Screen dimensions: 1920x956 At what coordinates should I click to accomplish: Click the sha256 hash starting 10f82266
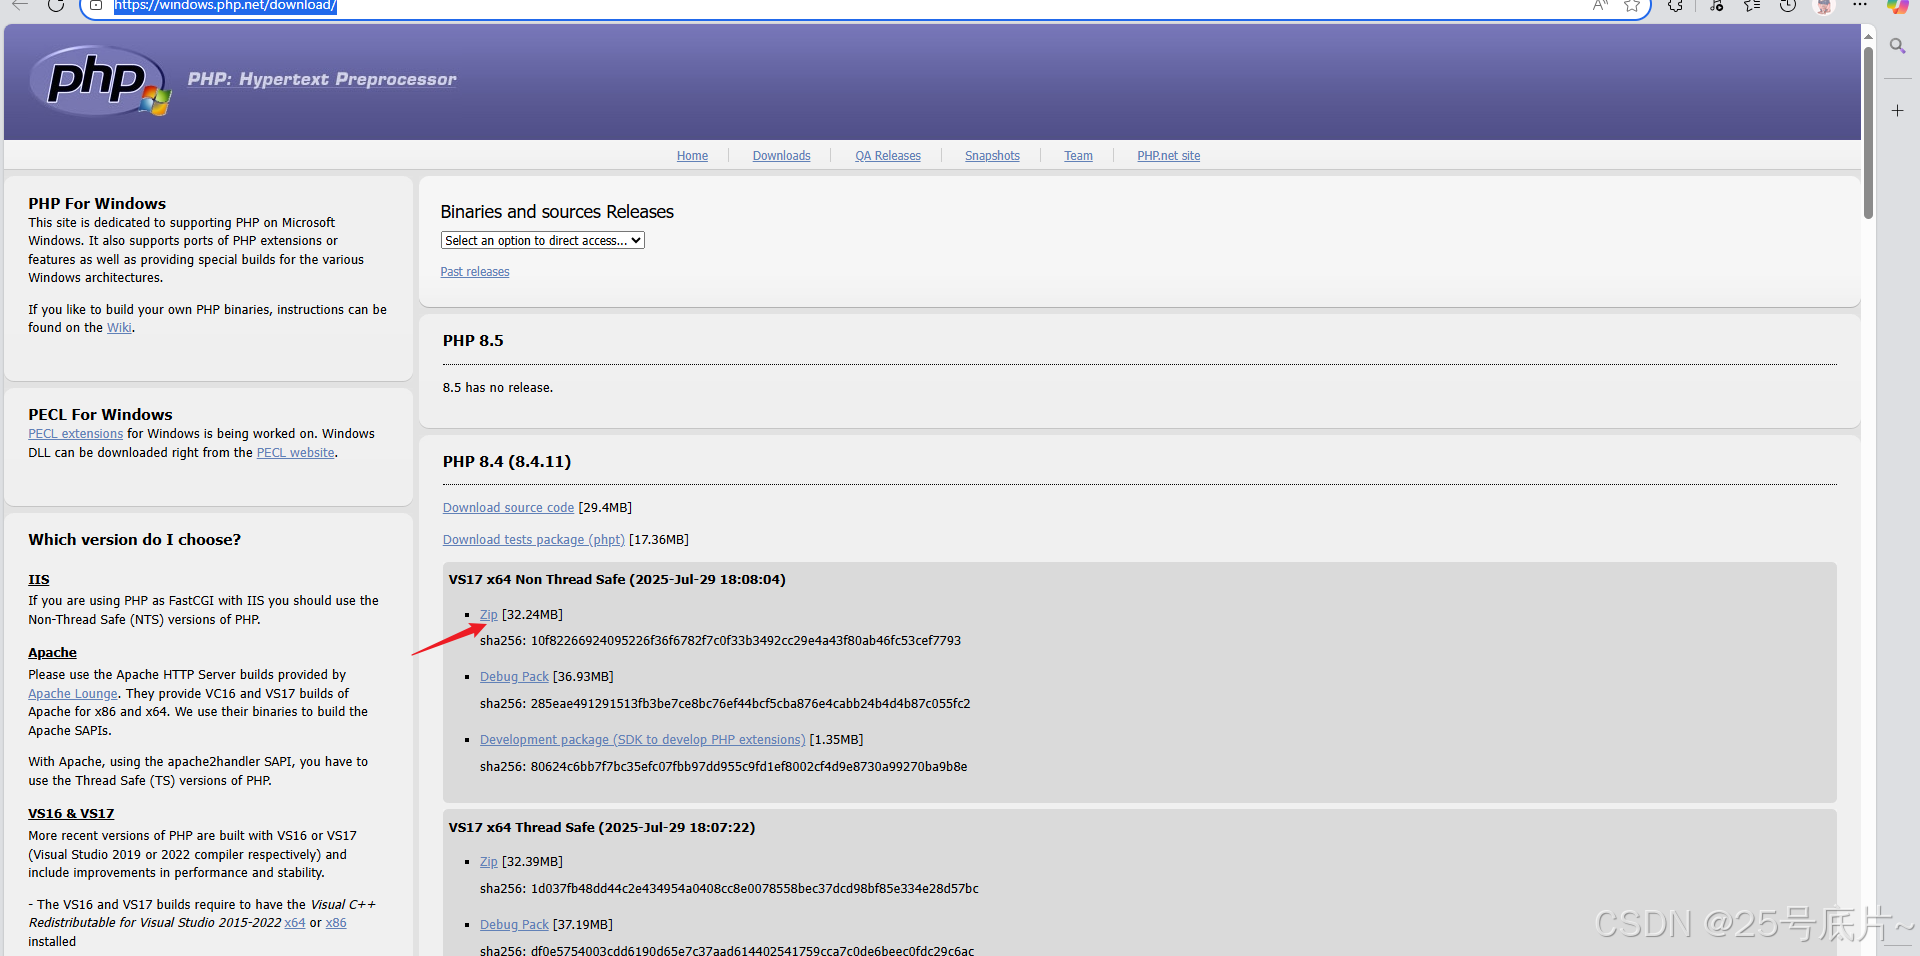(x=746, y=641)
